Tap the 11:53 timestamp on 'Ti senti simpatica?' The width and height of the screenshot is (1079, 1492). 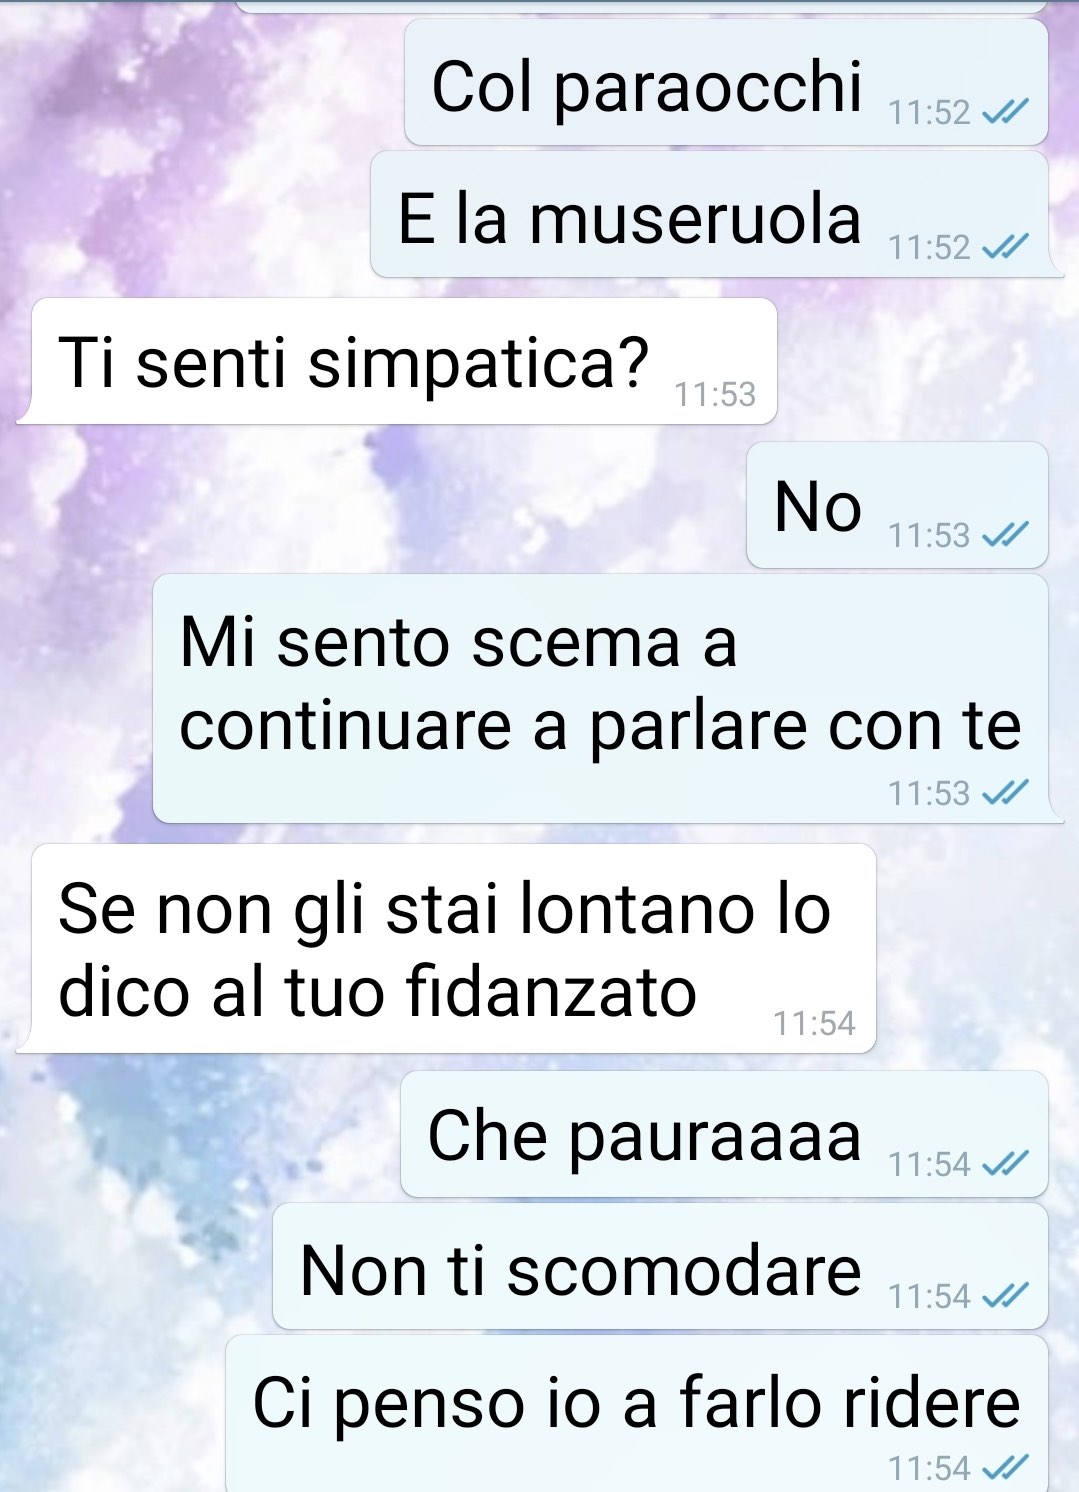pyautogui.click(x=715, y=395)
